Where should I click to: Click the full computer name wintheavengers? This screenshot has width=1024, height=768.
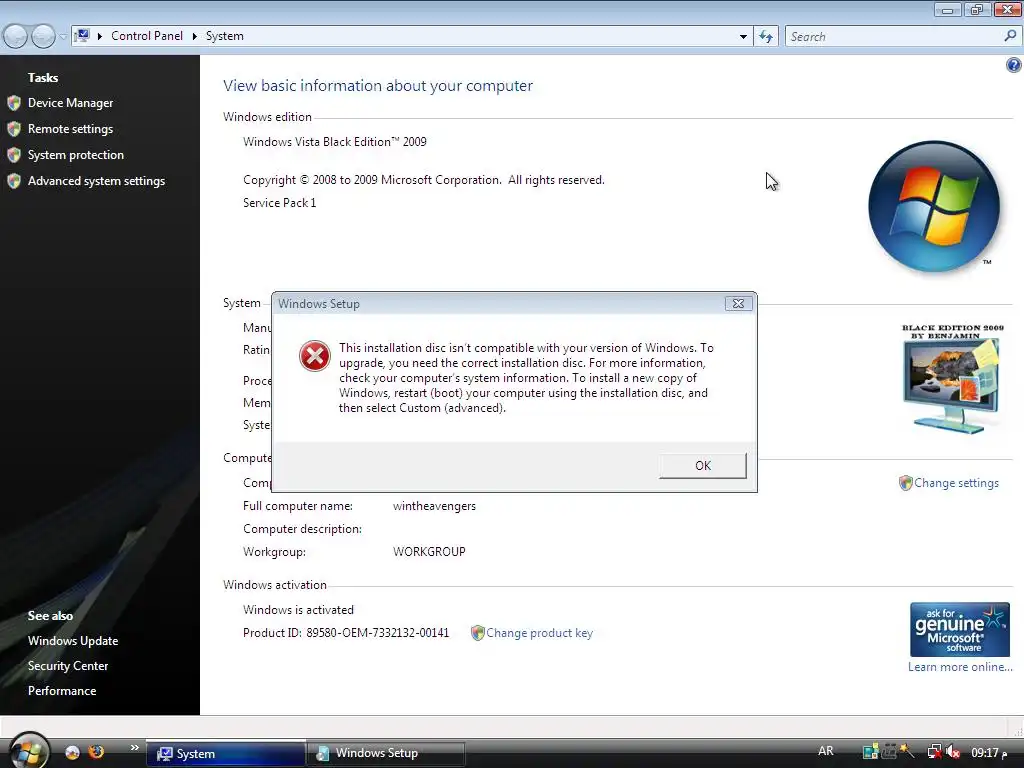(434, 506)
